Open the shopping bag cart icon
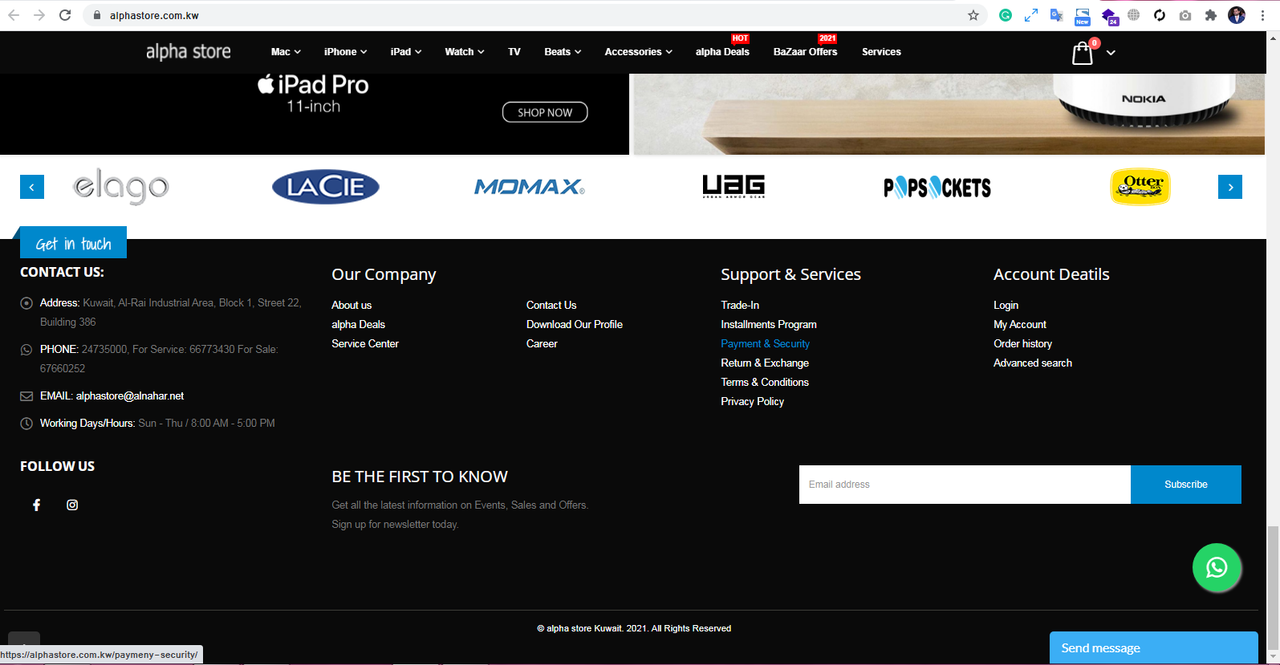 tap(1083, 53)
